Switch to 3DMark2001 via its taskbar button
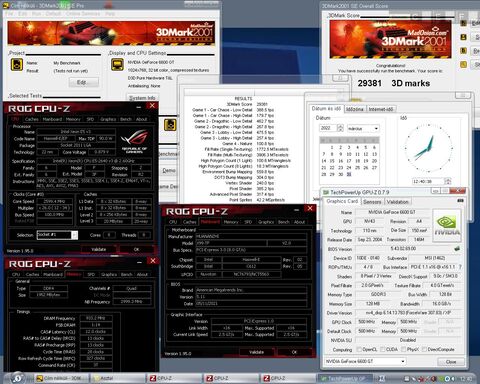Screen dimensions: 480x384 (x=62, y=378)
